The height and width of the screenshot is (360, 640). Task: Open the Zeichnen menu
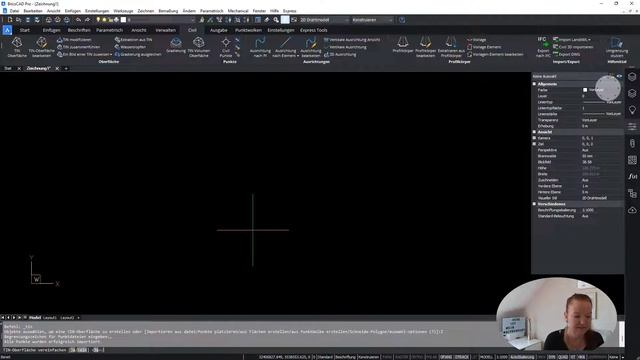pos(146,11)
